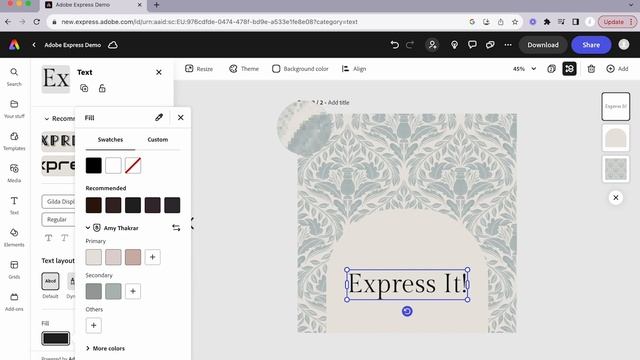Open the chat feedback icon
This screenshot has width=640, height=360.
(x=490, y=45)
